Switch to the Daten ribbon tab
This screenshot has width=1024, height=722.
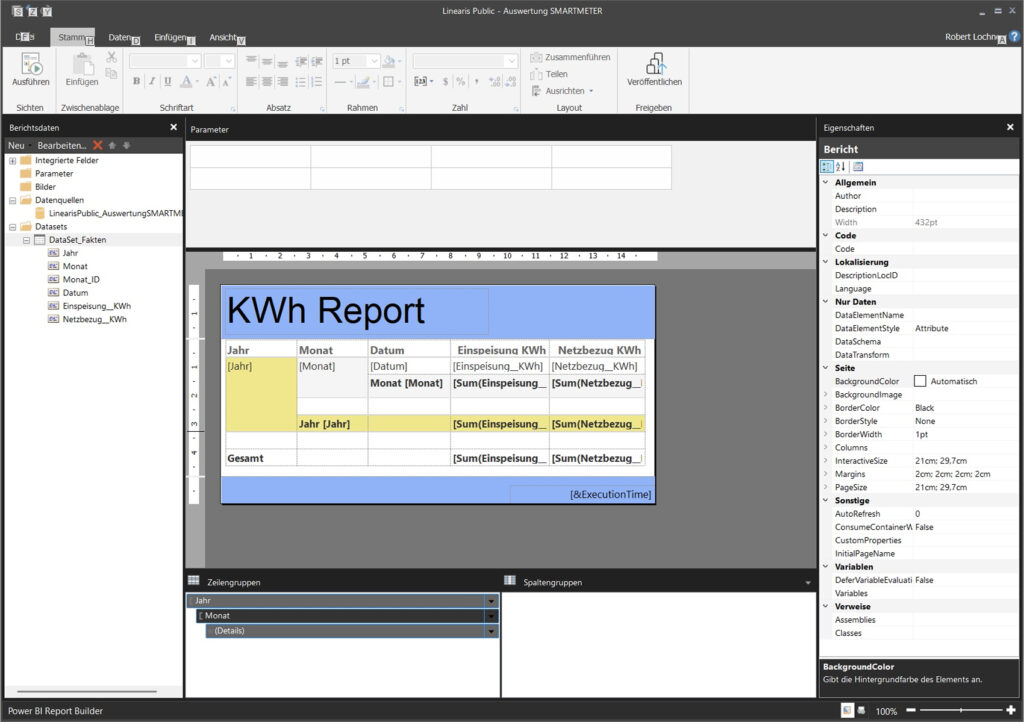tap(120, 37)
